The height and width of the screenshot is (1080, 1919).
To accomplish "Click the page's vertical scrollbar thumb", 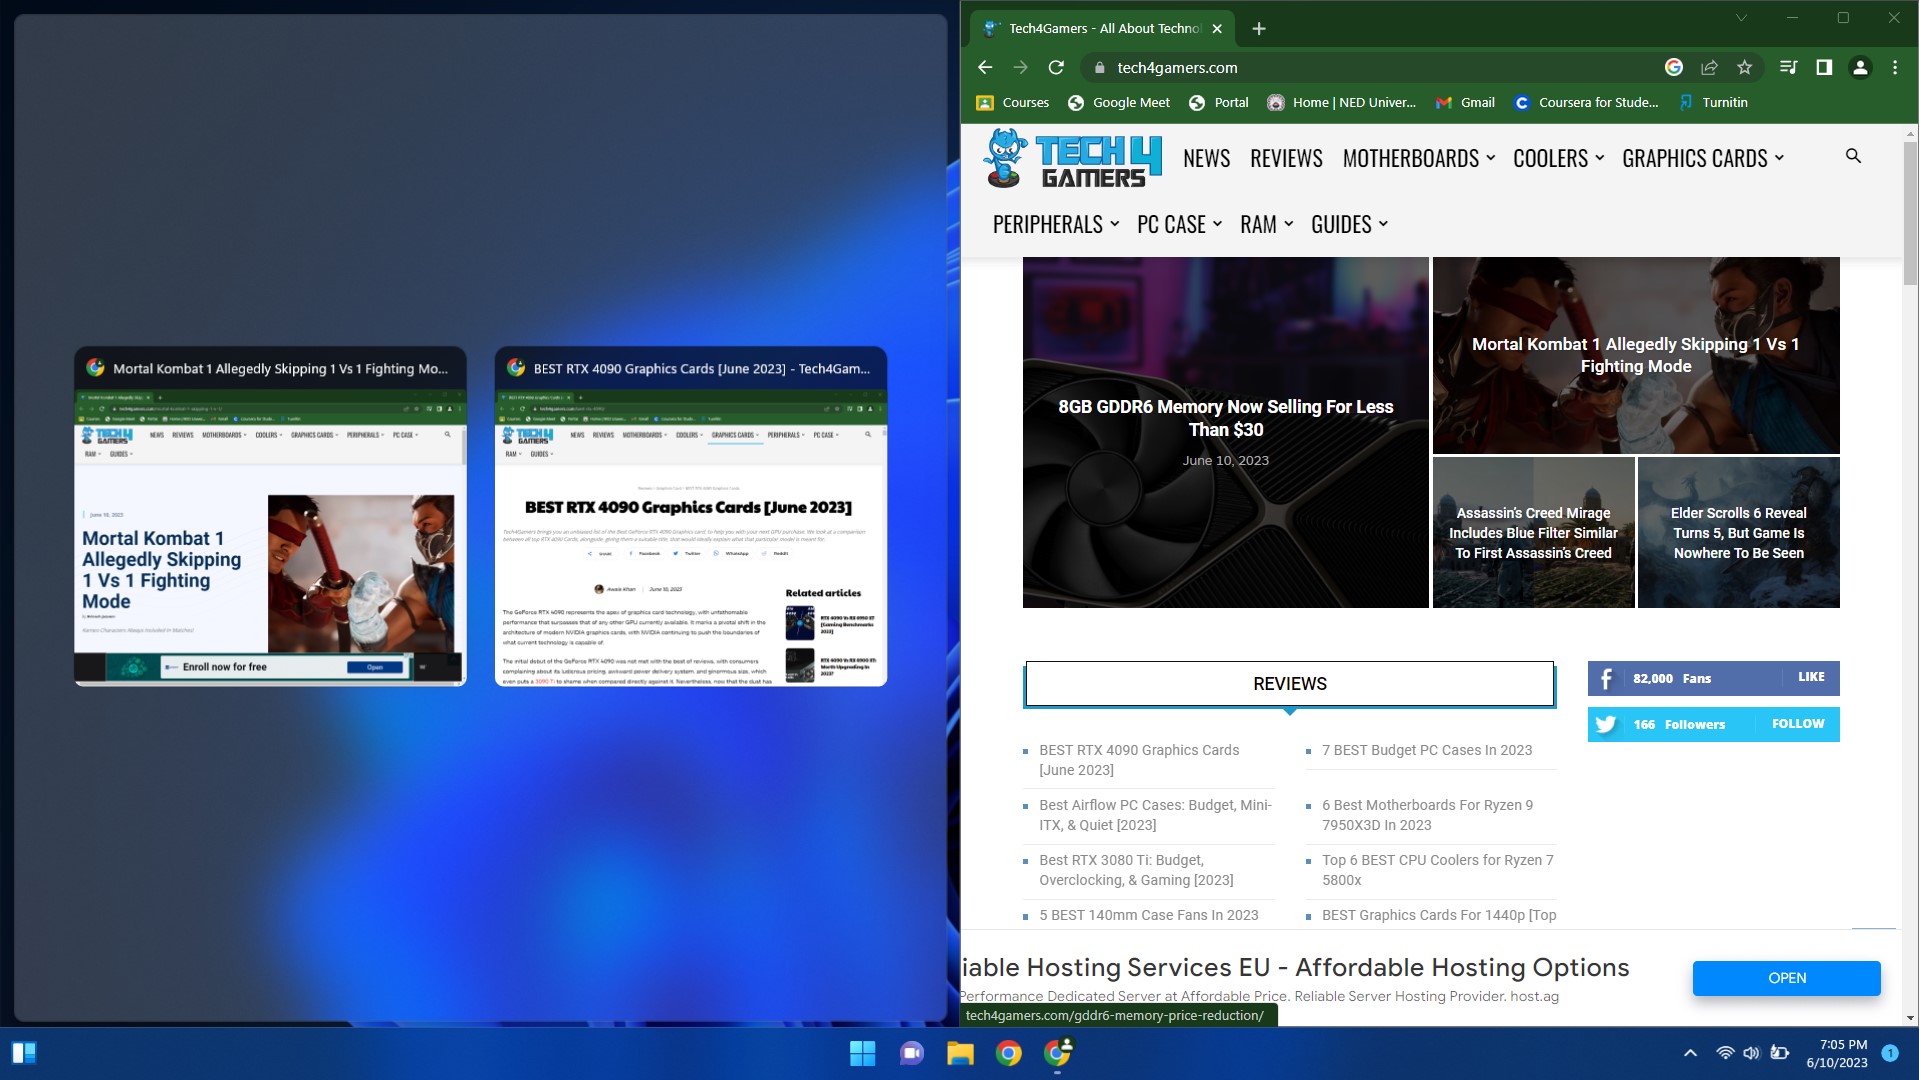I will point(1910,213).
